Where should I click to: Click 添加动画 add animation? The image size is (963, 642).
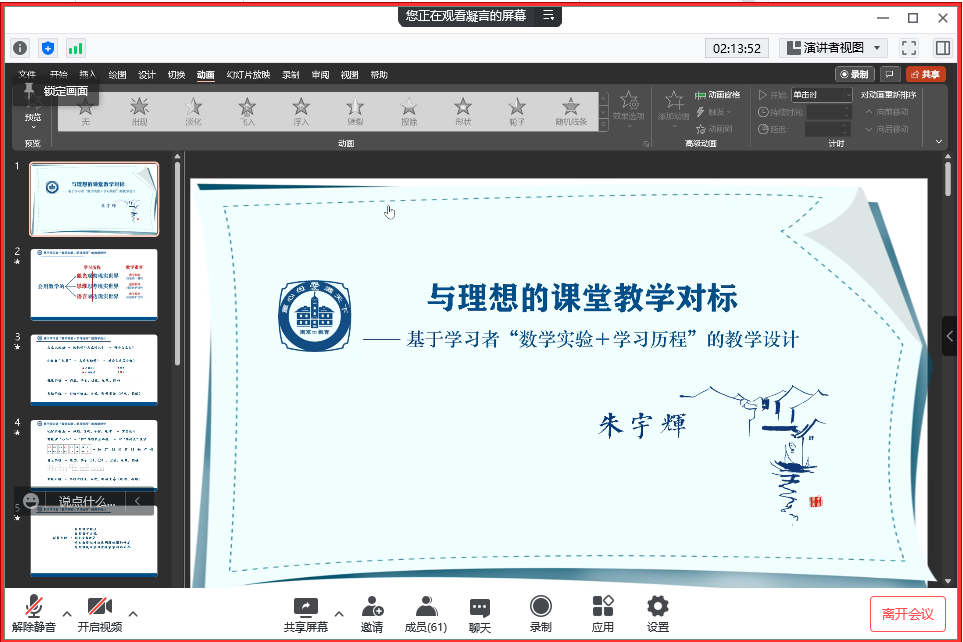[674, 109]
